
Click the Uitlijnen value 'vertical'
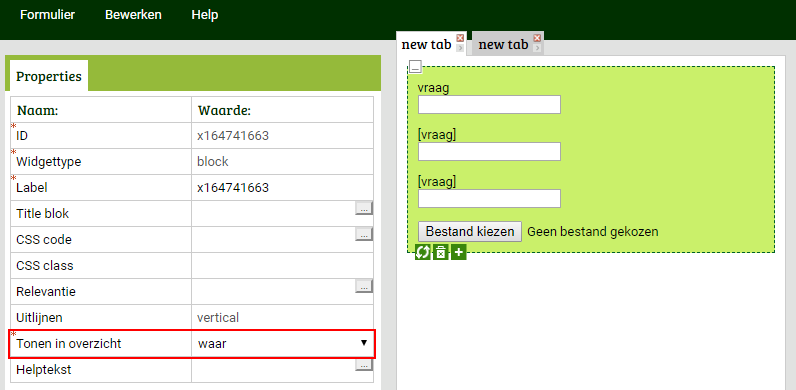(x=218, y=318)
